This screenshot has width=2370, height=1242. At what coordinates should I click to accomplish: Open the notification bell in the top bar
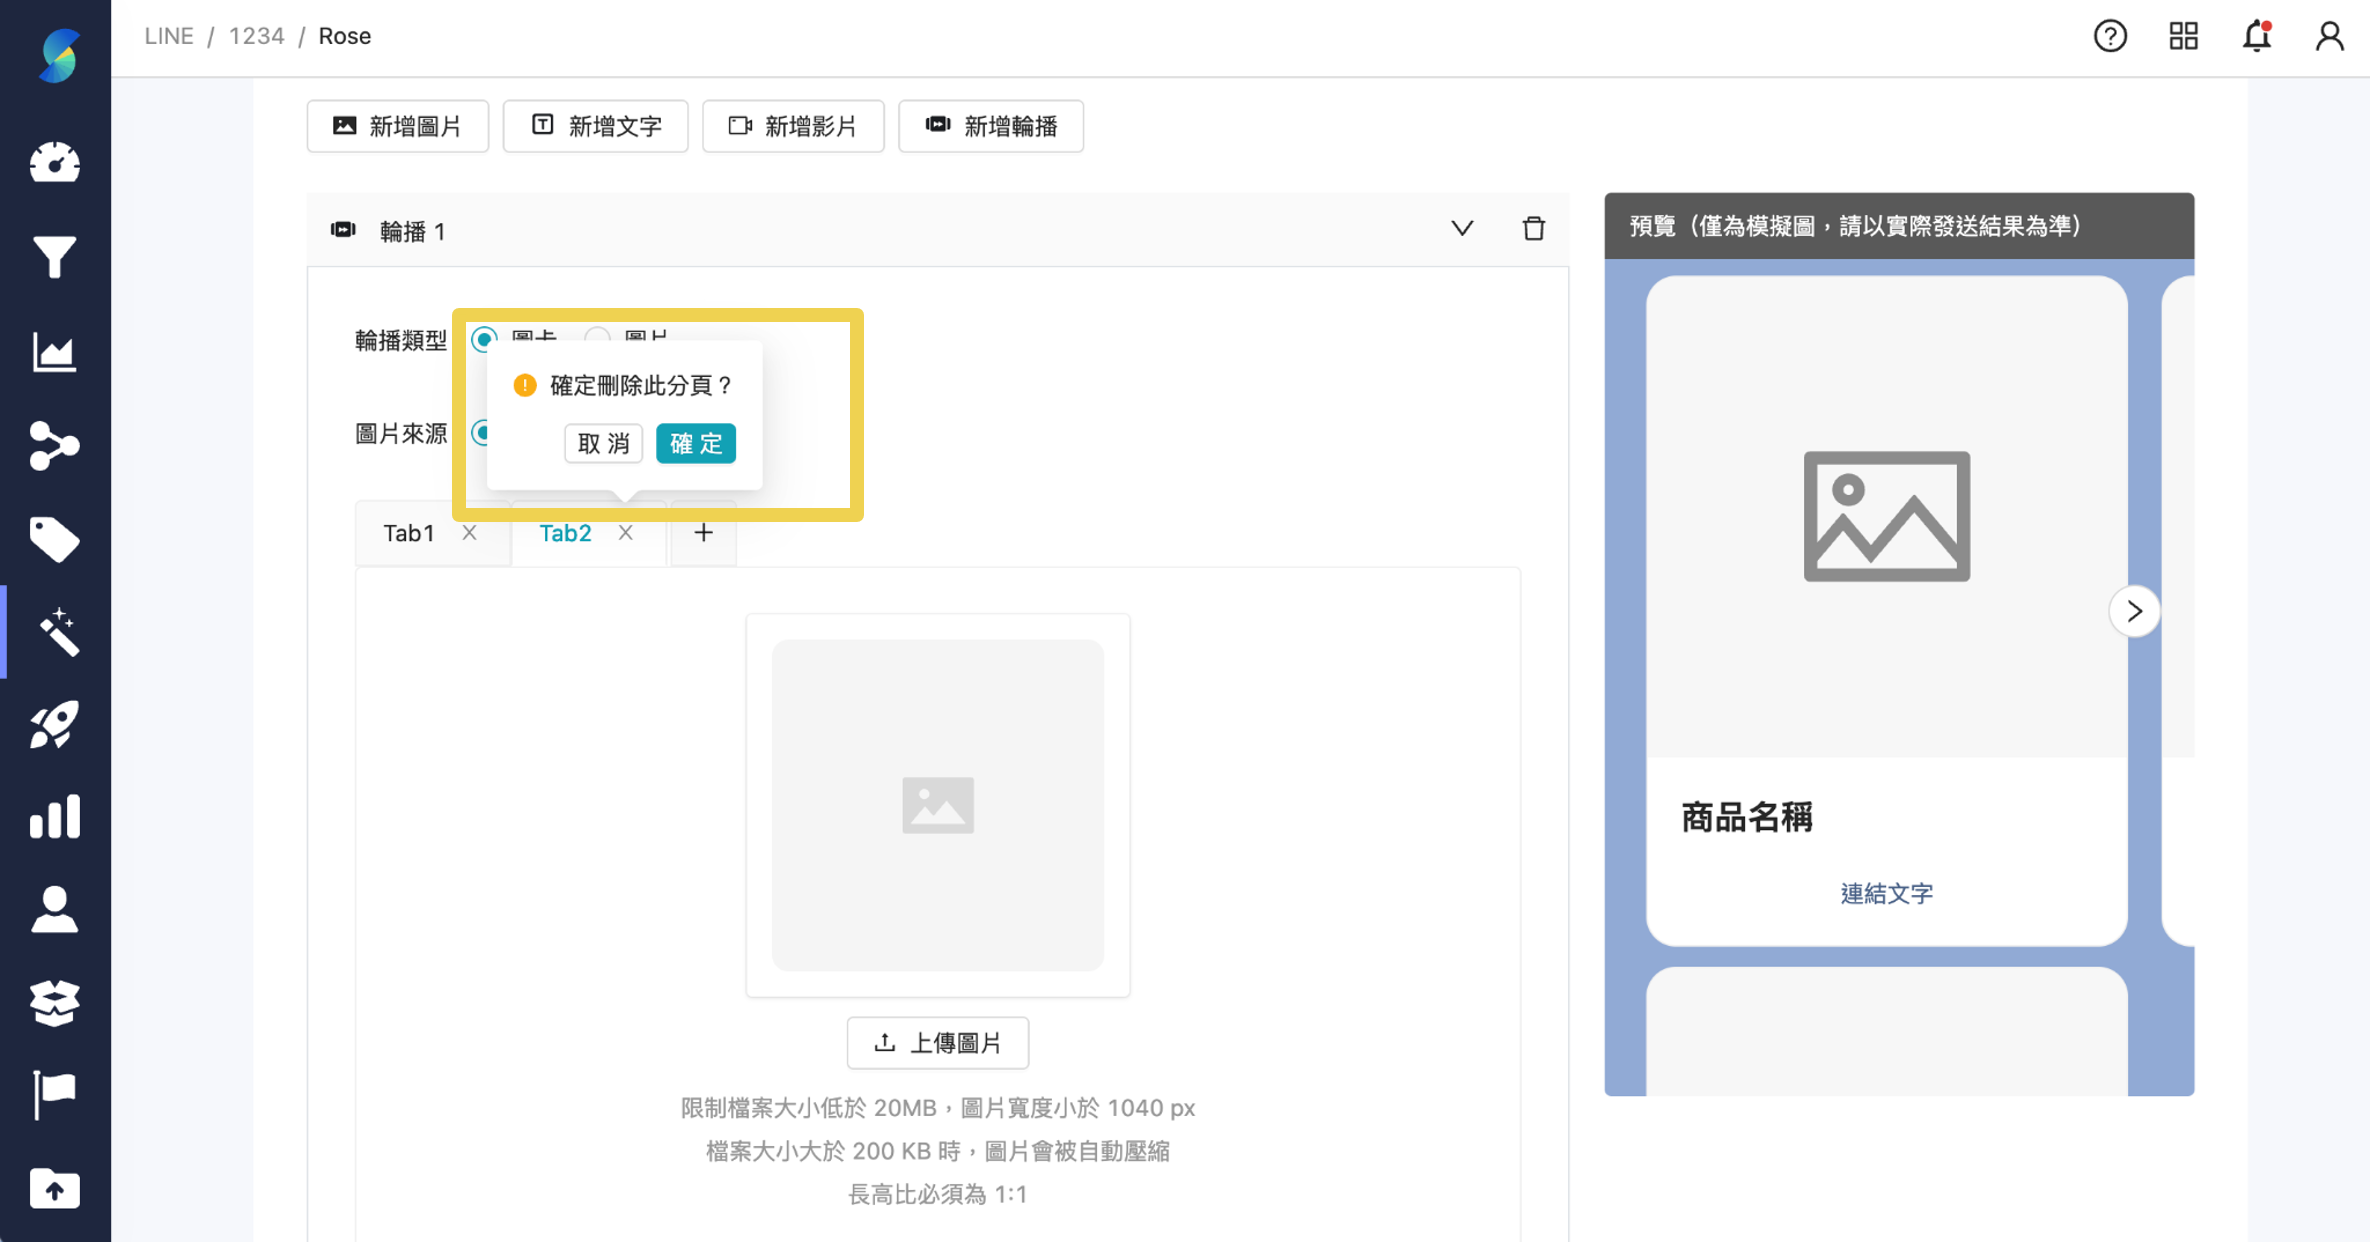pyautogui.click(x=2255, y=35)
